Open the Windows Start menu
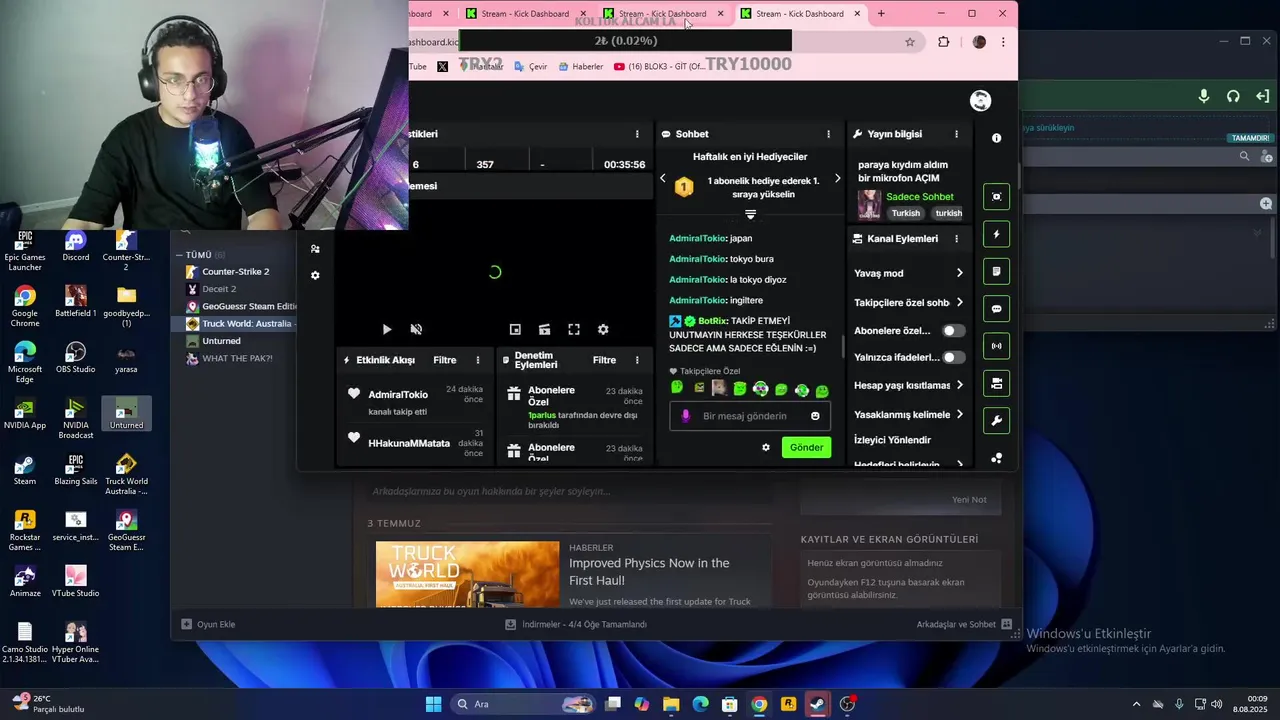 pos(433,704)
